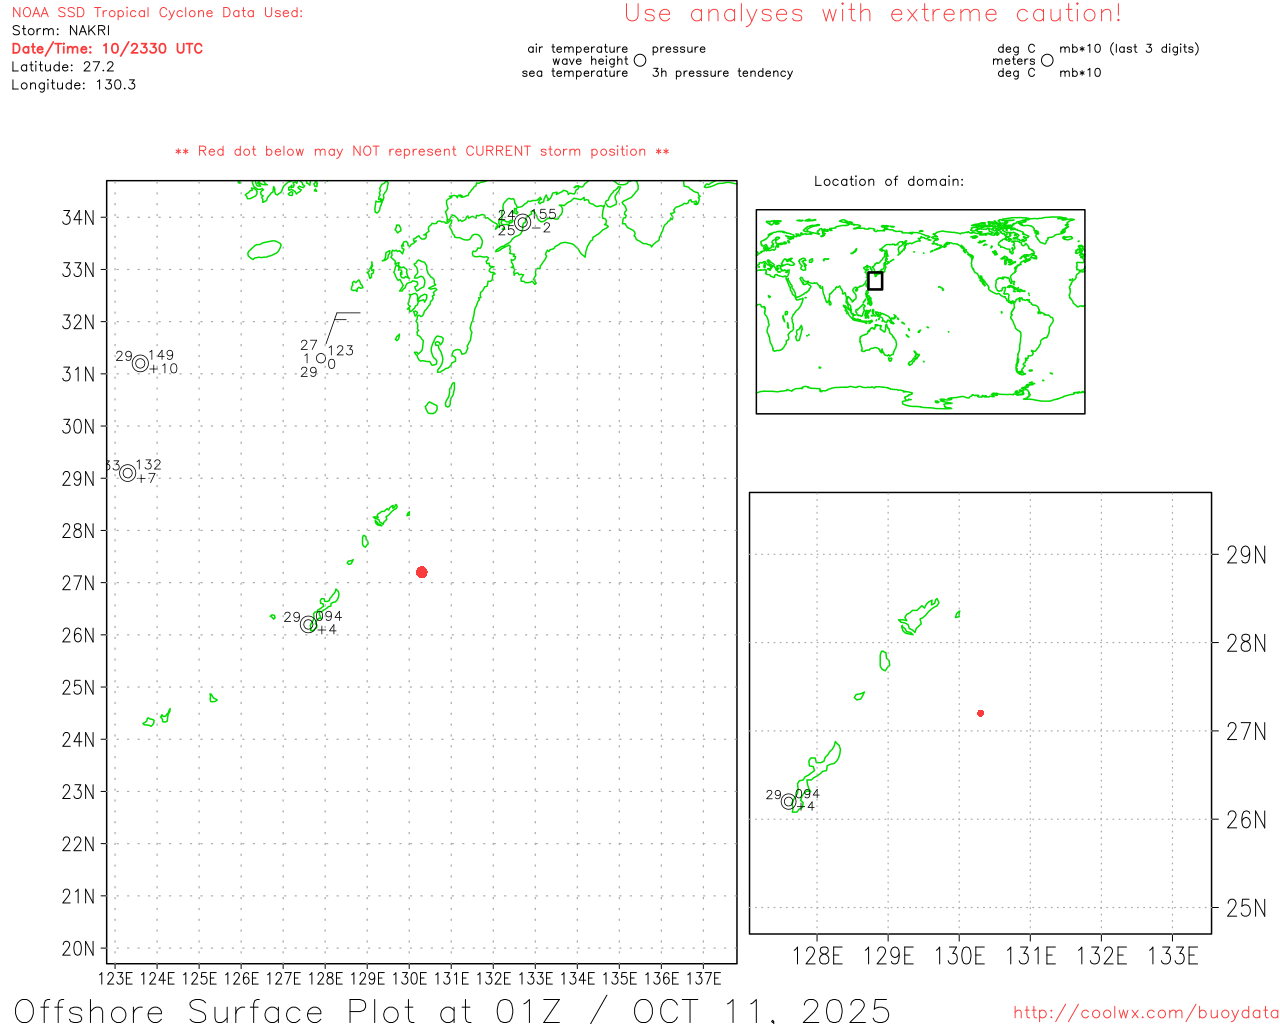Click the ship legend circle by mb*10
Viewport: 1280px width, 1024px height.
click(1047, 61)
